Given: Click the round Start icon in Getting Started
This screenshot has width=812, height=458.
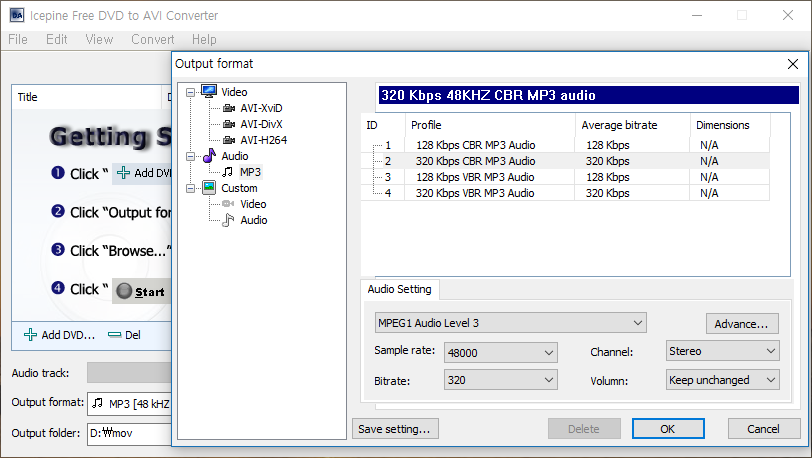Looking at the screenshot, I should 124,291.
